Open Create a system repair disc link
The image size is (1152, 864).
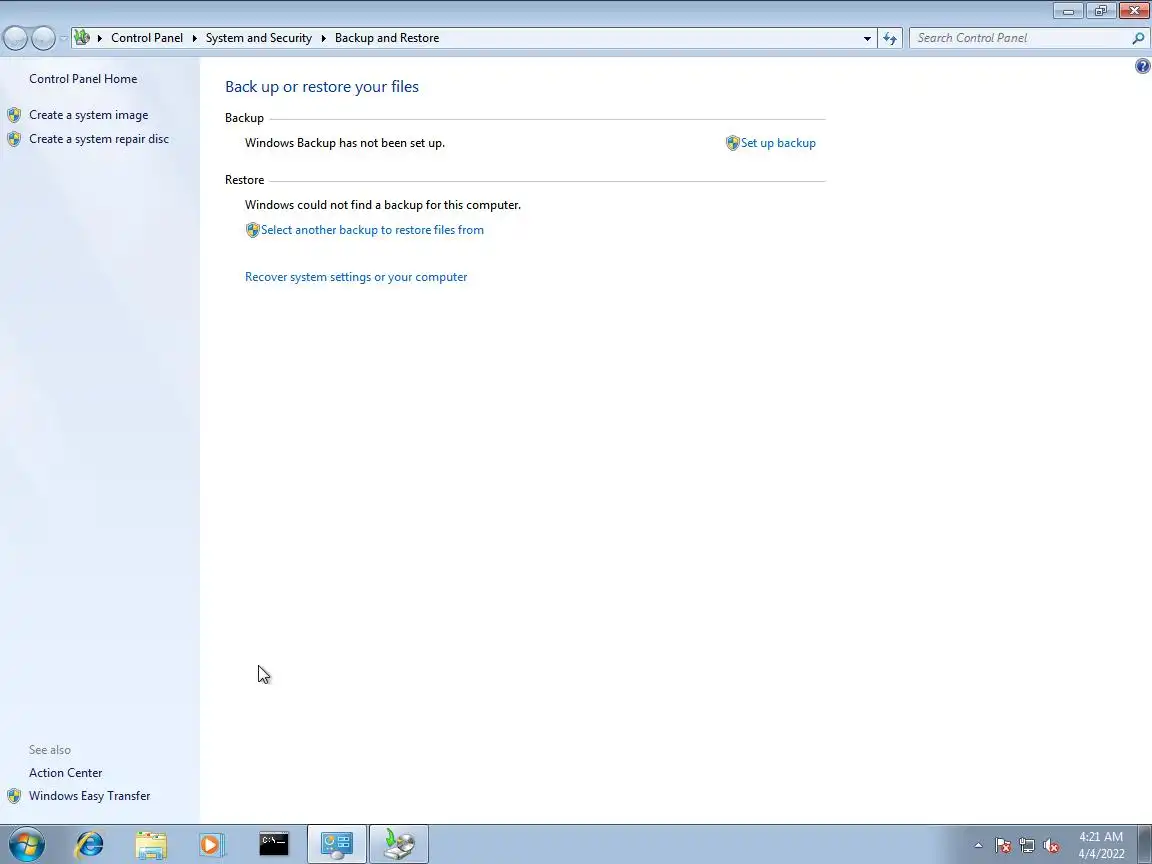(x=99, y=139)
